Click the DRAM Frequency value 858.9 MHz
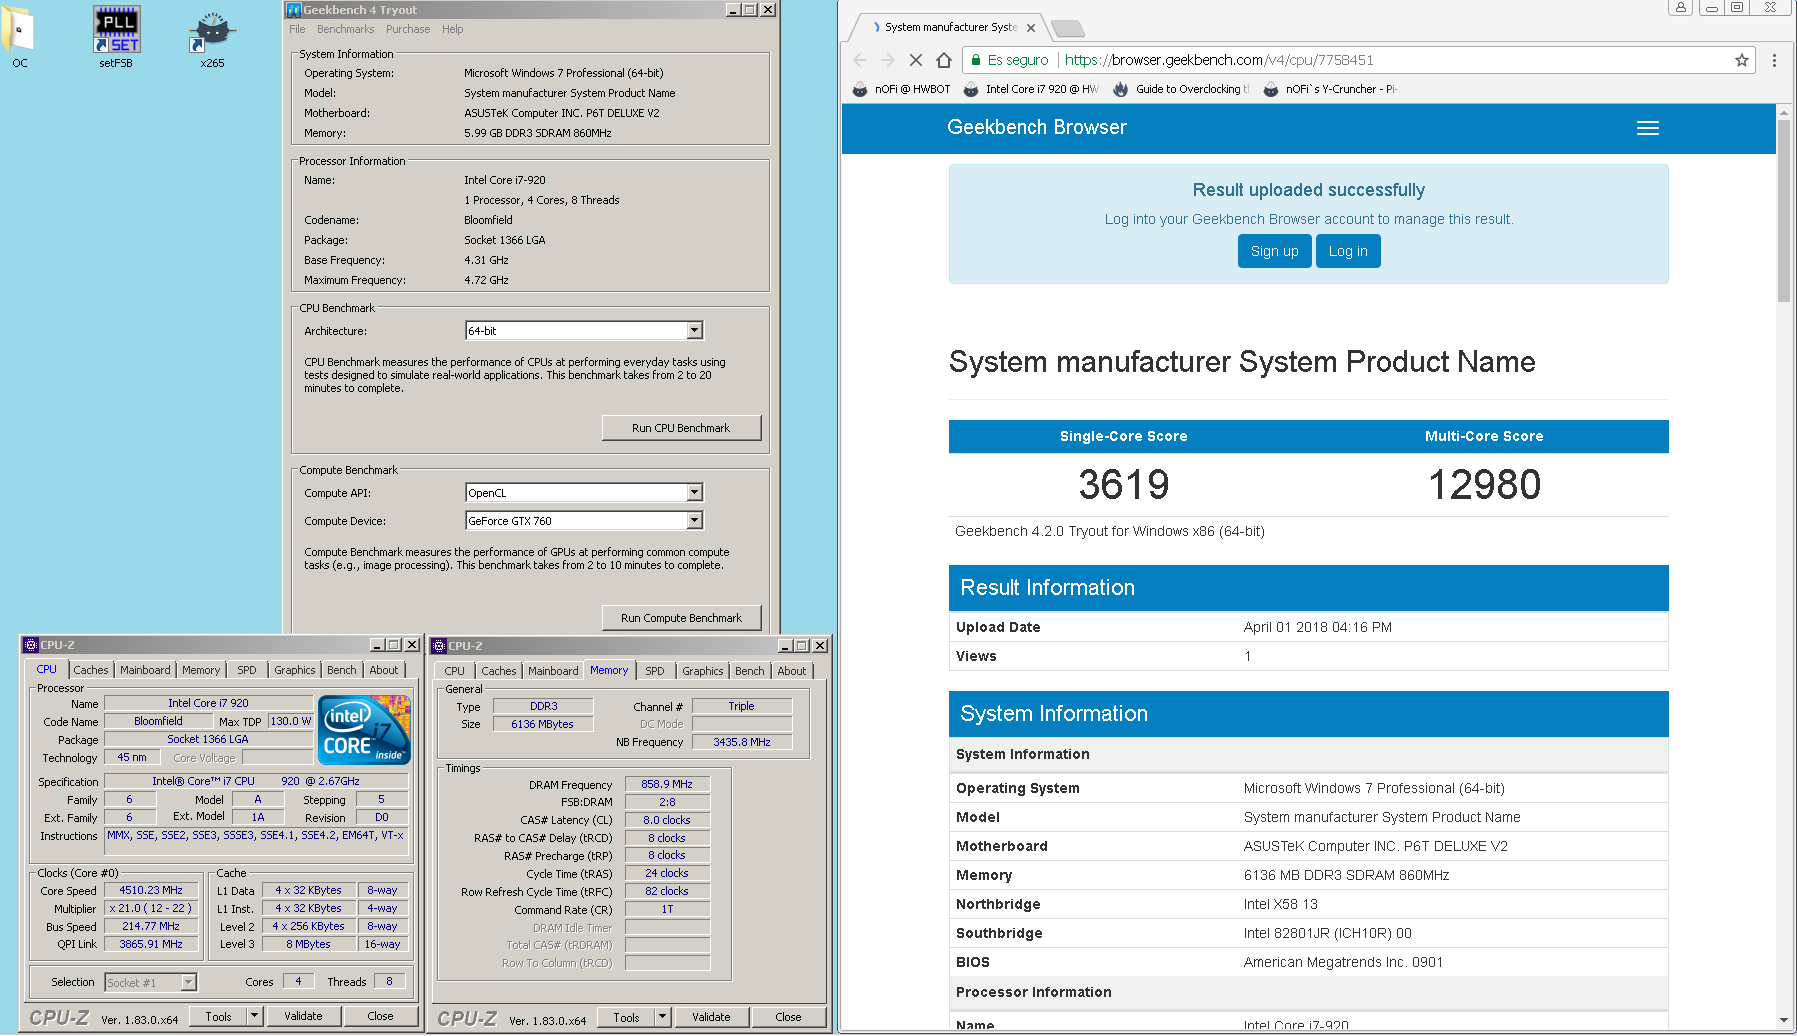The height and width of the screenshot is (1036, 1797). pos(667,784)
